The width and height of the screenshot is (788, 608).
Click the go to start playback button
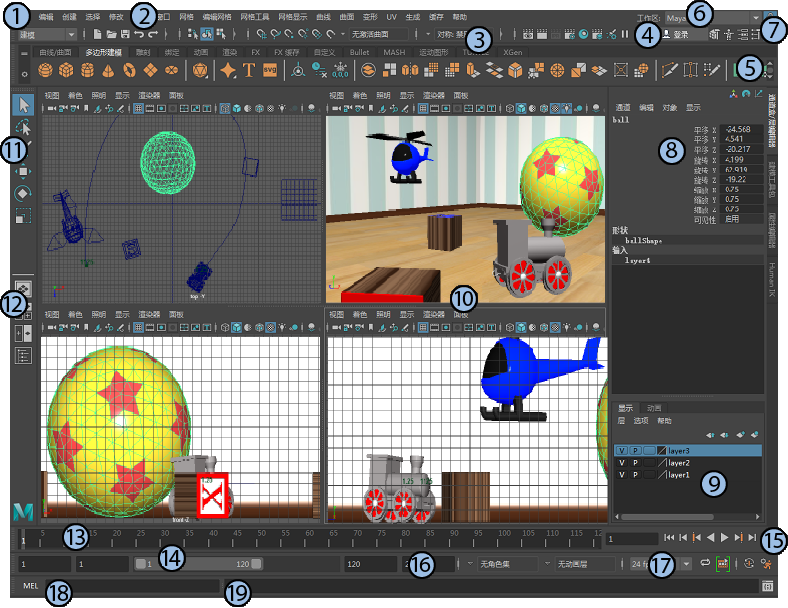click(x=668, y=538)
